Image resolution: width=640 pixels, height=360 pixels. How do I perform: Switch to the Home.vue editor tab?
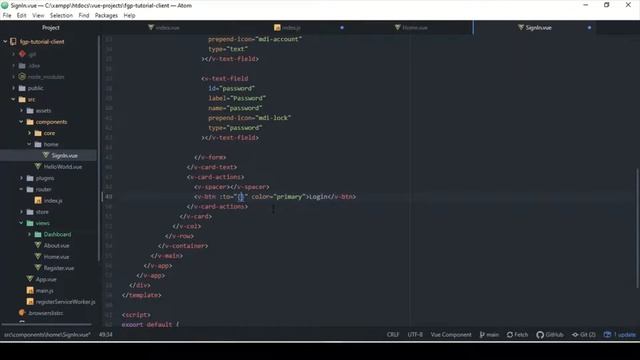pos(411,27)
